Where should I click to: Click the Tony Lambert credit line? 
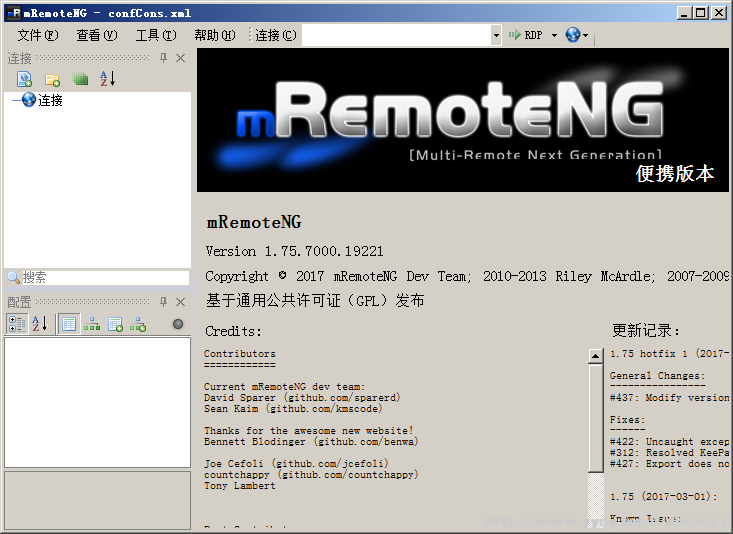pos(239,486)
